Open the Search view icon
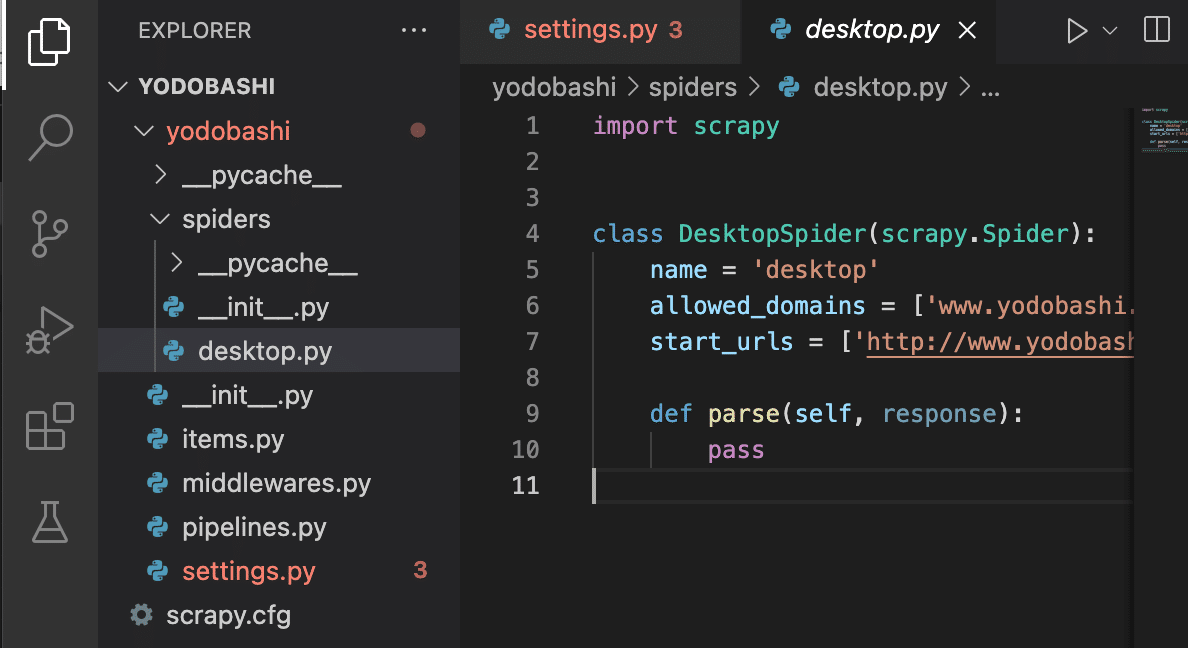 coord(49,137)
